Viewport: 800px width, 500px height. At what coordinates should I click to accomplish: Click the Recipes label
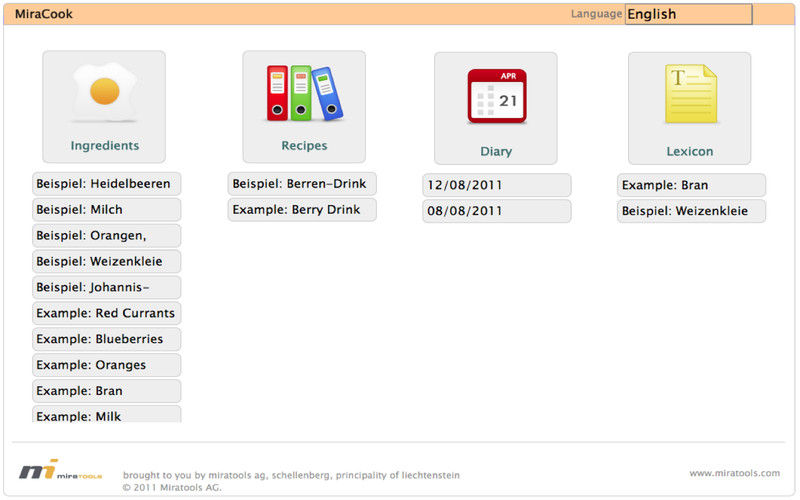pyautogui.click(x=304, y=146)
